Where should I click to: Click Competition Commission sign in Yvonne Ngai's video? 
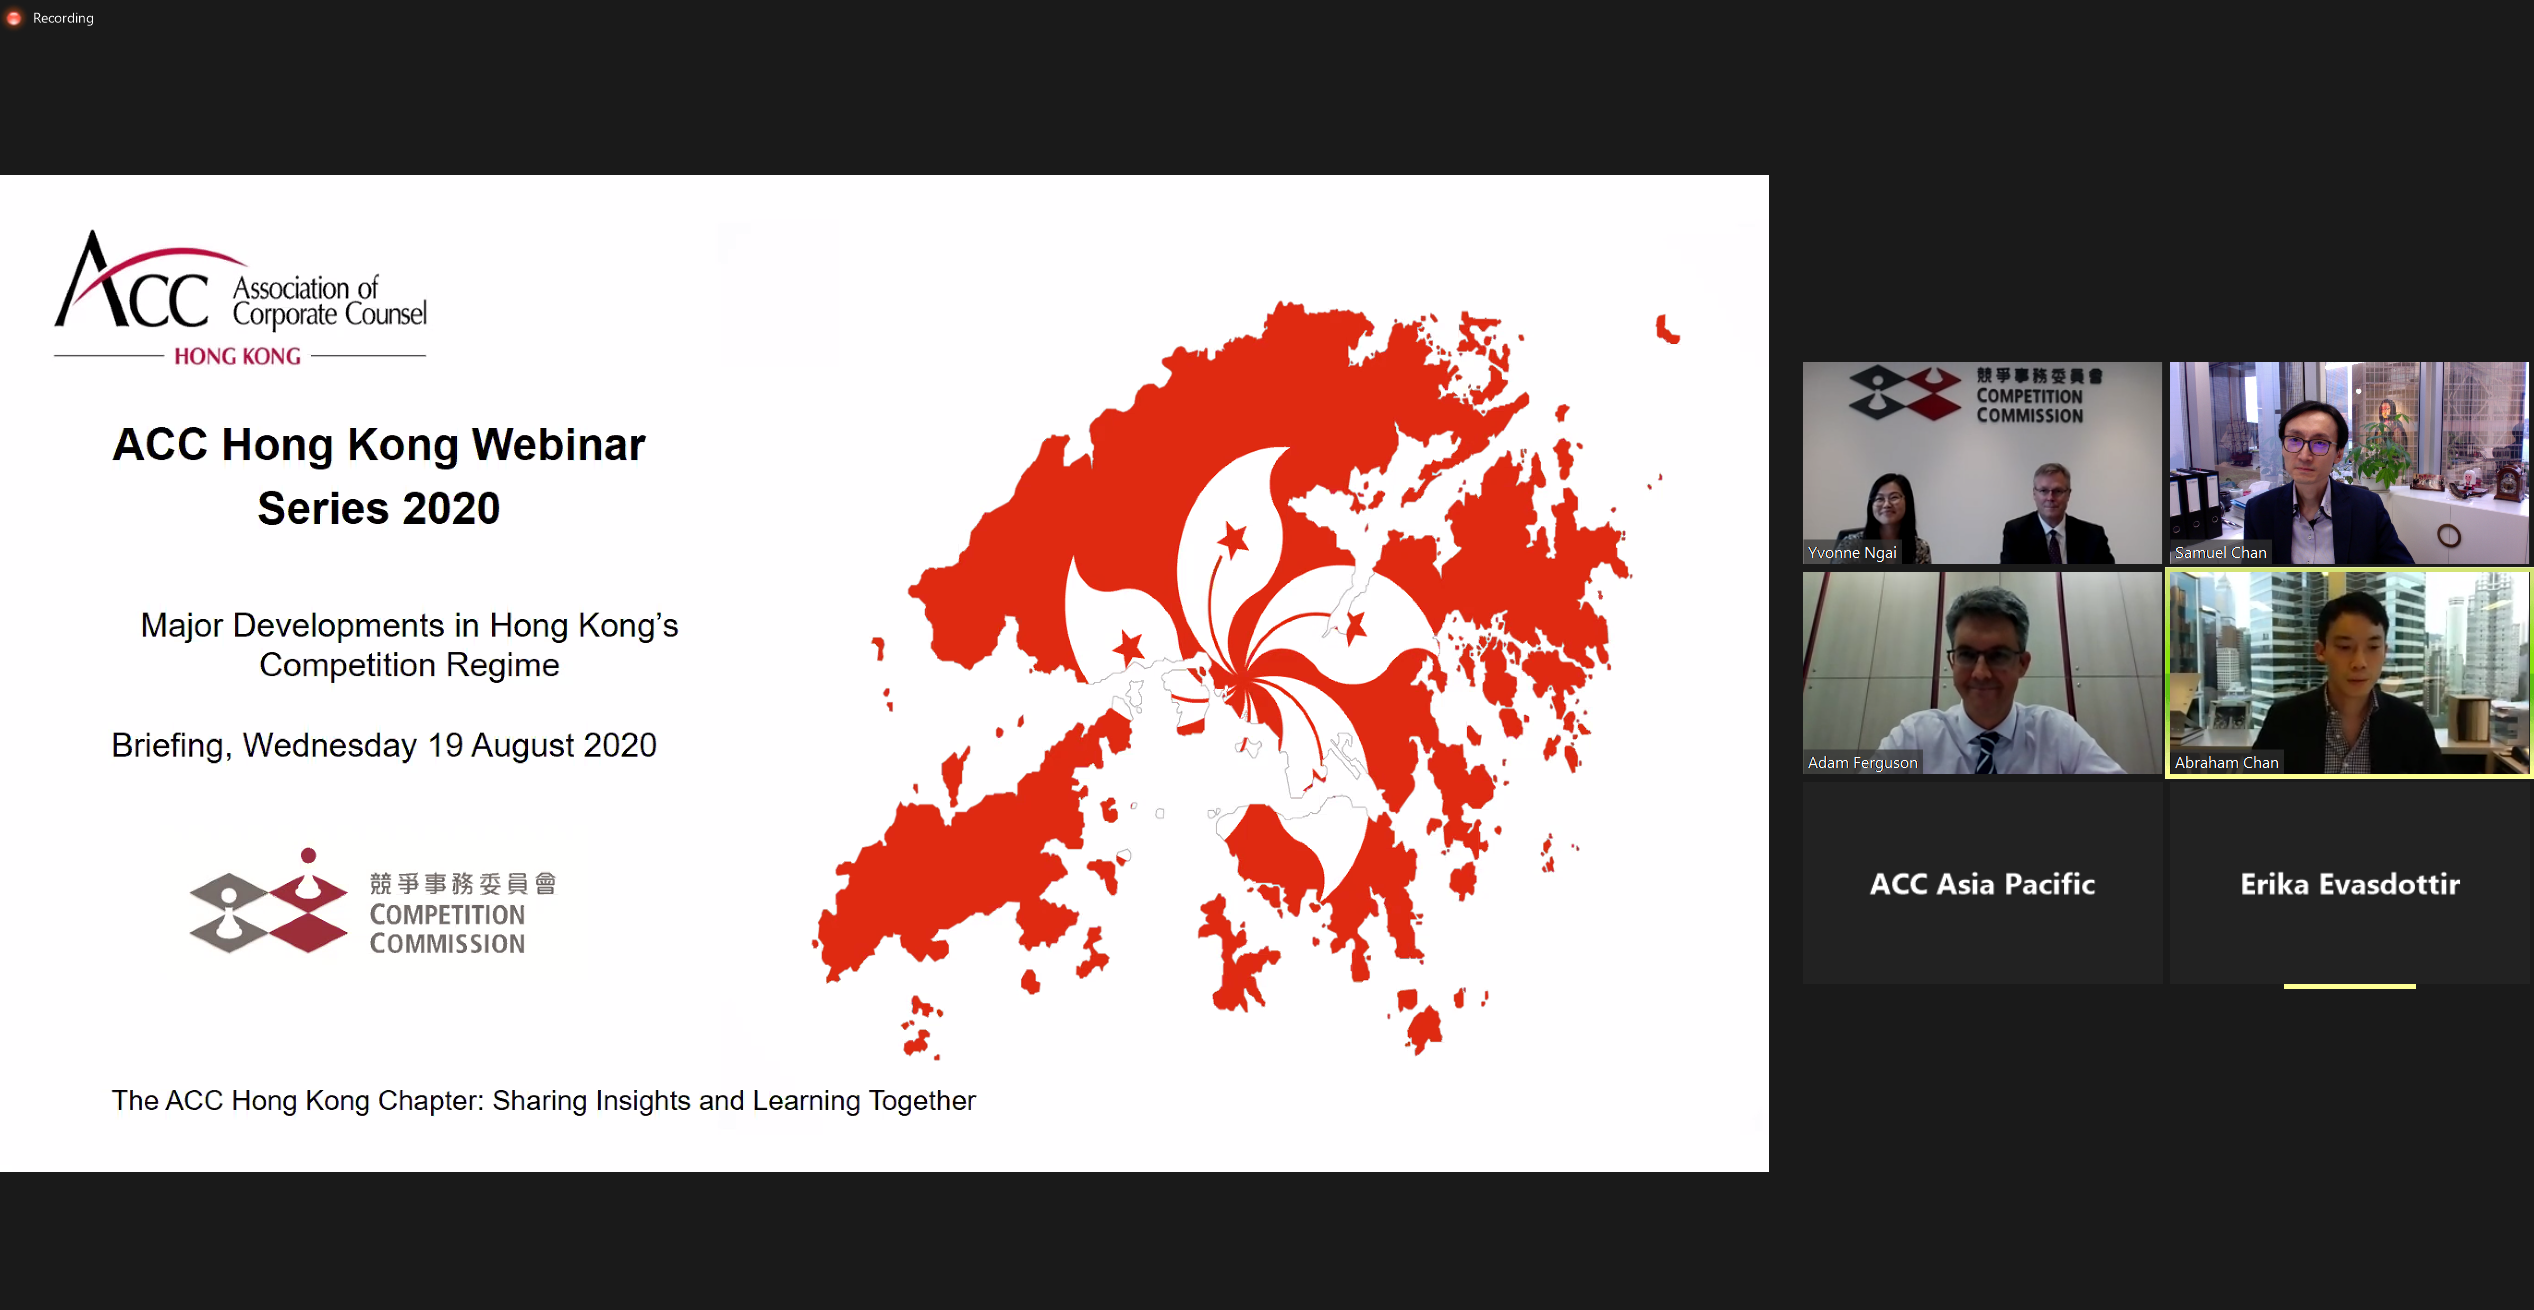(1976, 394)
